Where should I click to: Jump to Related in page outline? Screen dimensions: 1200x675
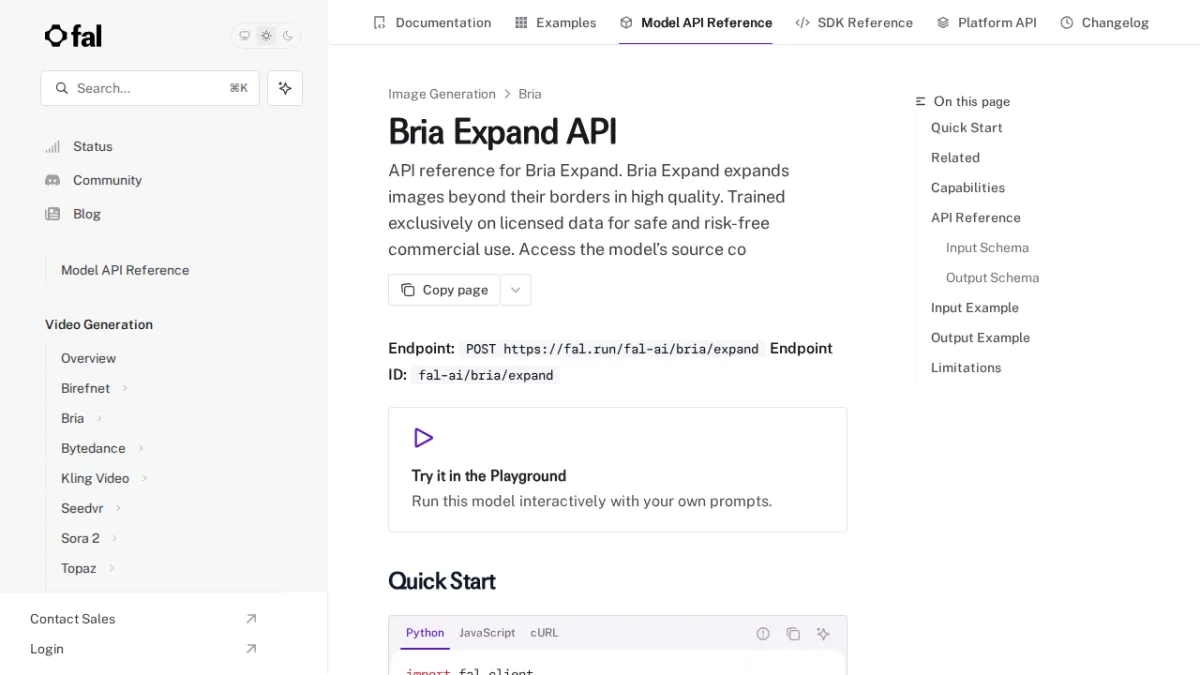point(955,158)
